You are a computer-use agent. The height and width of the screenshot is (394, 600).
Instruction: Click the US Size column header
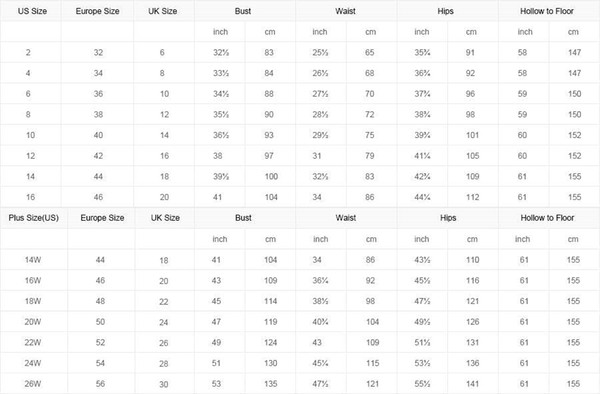(x=32, y=11)
